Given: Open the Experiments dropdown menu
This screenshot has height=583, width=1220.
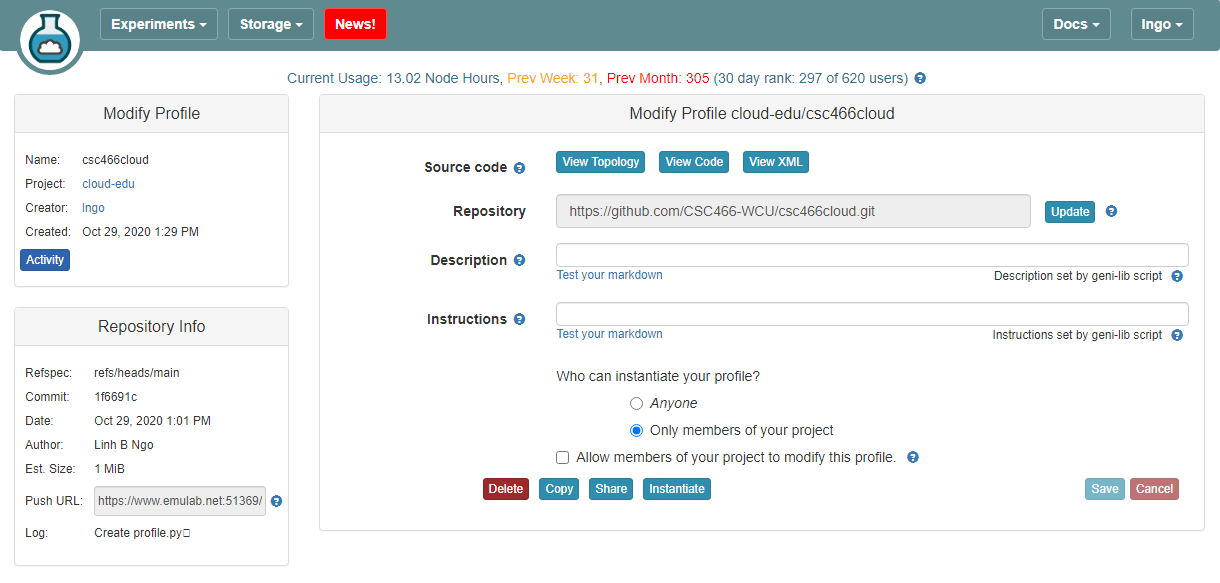Looking at the screenshot, I should point(159,24).
